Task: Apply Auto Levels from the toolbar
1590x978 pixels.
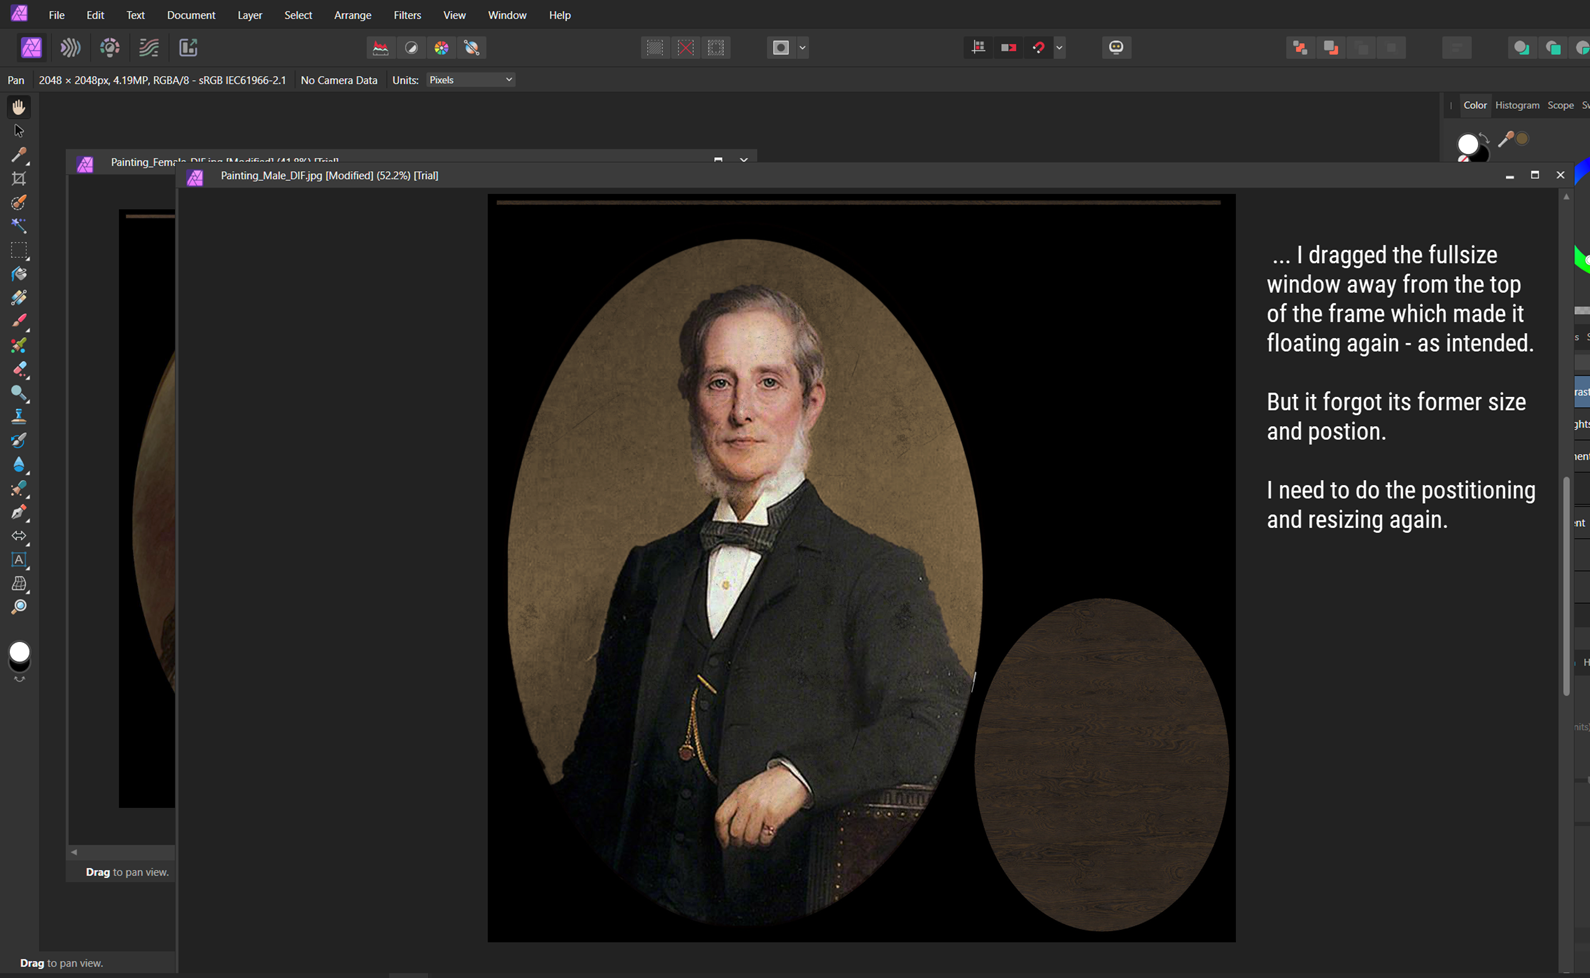Action: pyautogui.click(x=380, y=47)
